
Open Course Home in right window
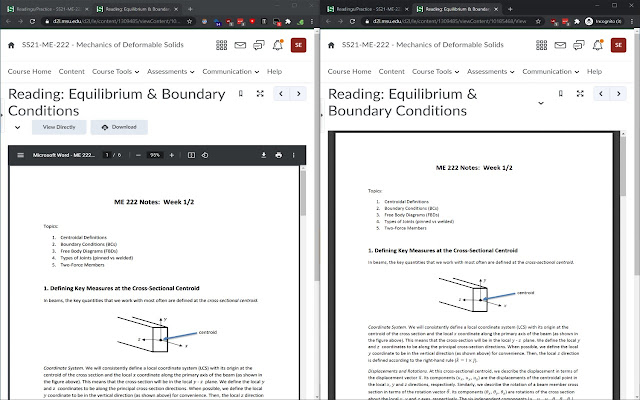tap(349, 71)
